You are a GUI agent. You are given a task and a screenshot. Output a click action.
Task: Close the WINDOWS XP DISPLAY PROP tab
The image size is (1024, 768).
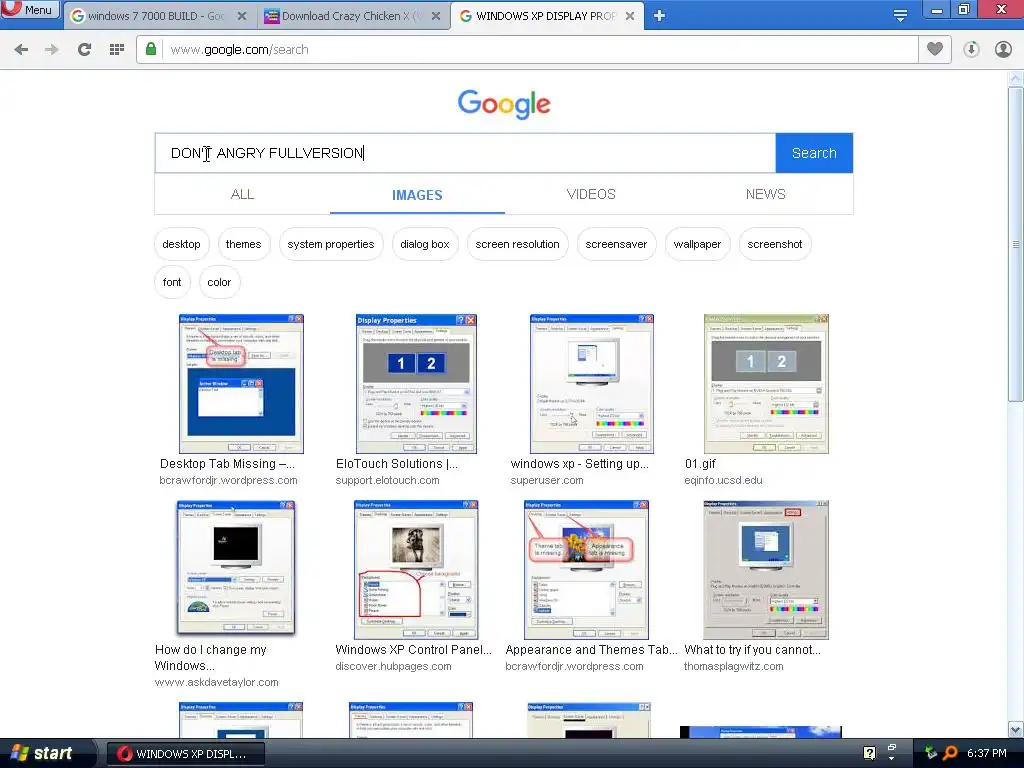(x=630, y=16)
